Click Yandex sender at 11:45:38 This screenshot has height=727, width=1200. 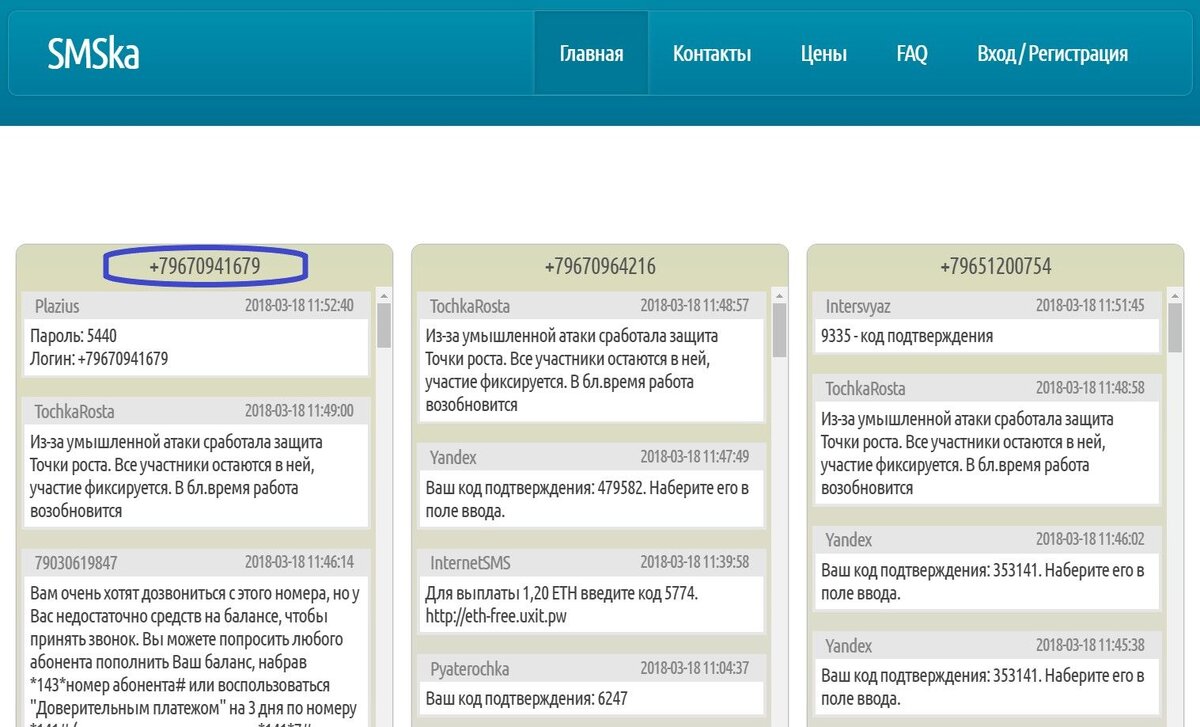[849, 646]
